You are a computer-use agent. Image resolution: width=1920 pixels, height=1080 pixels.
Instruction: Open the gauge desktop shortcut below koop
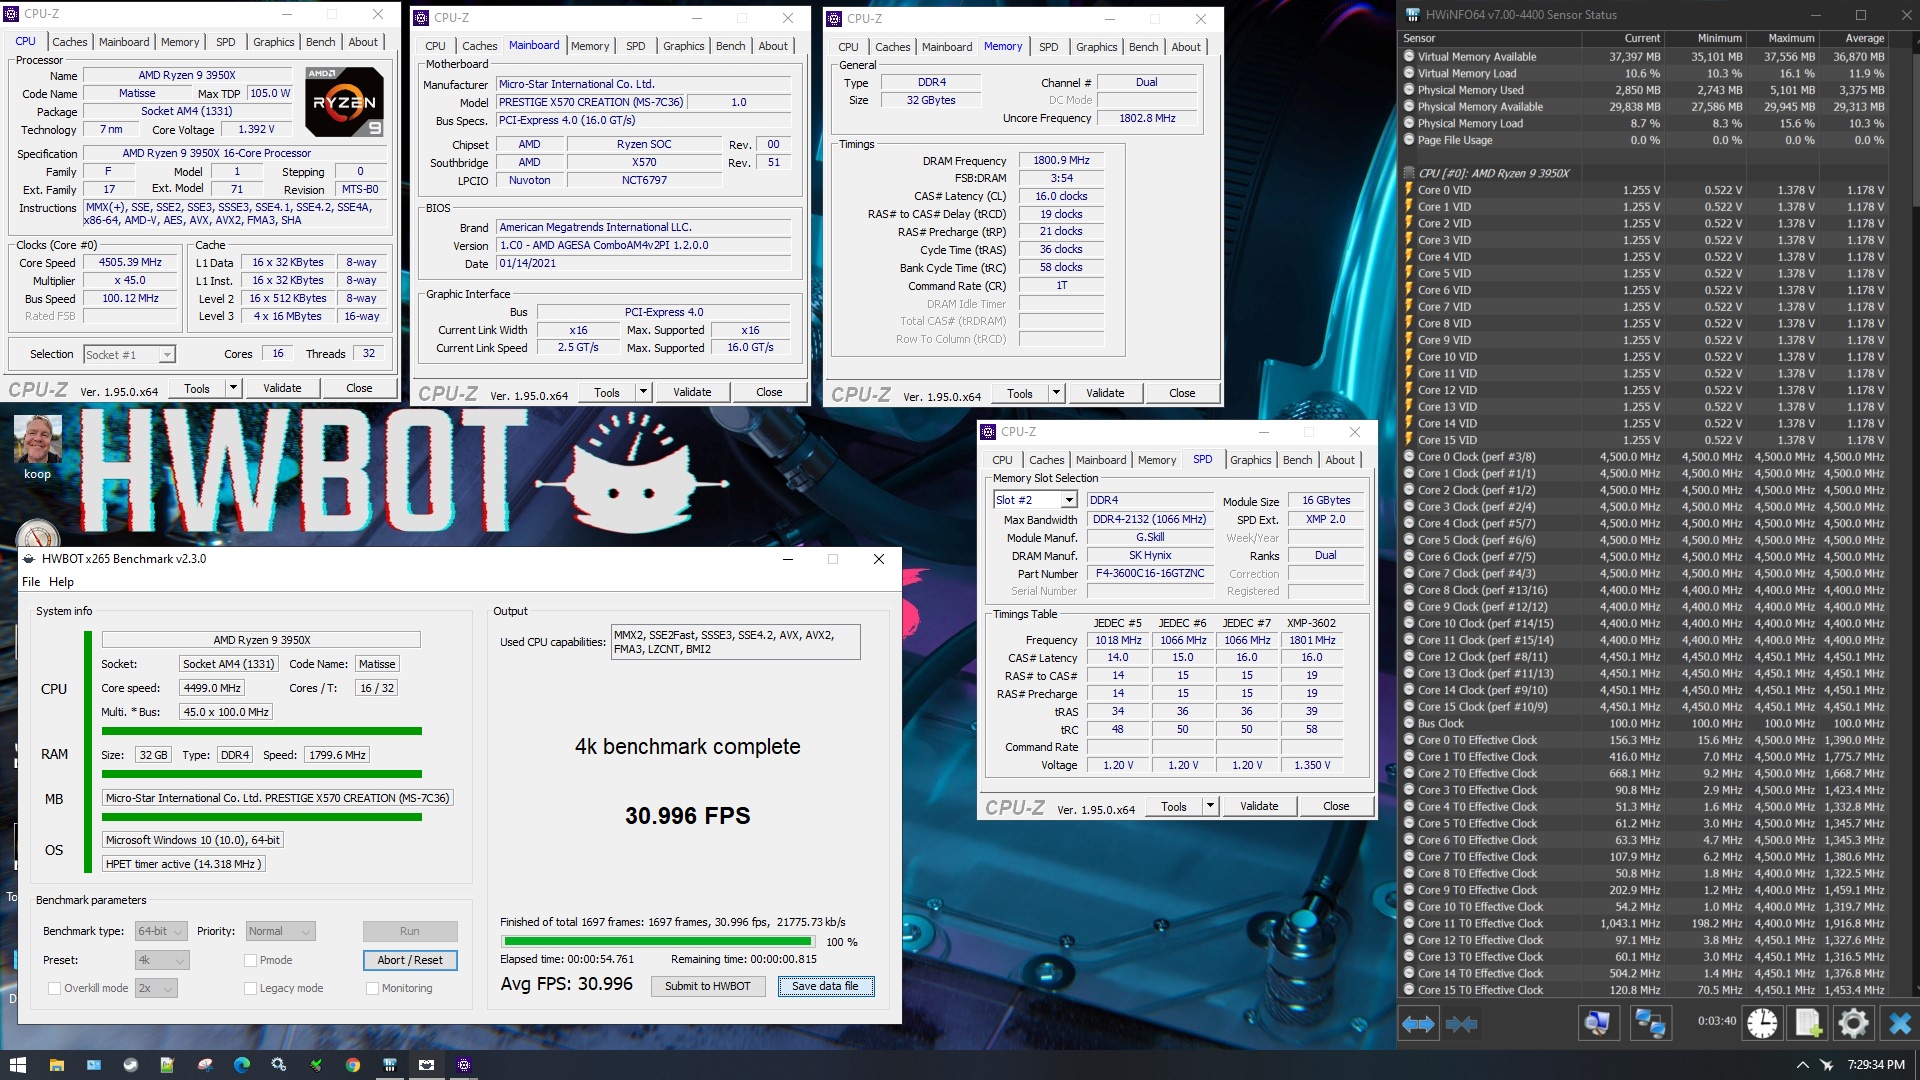[x=37, y=531]
